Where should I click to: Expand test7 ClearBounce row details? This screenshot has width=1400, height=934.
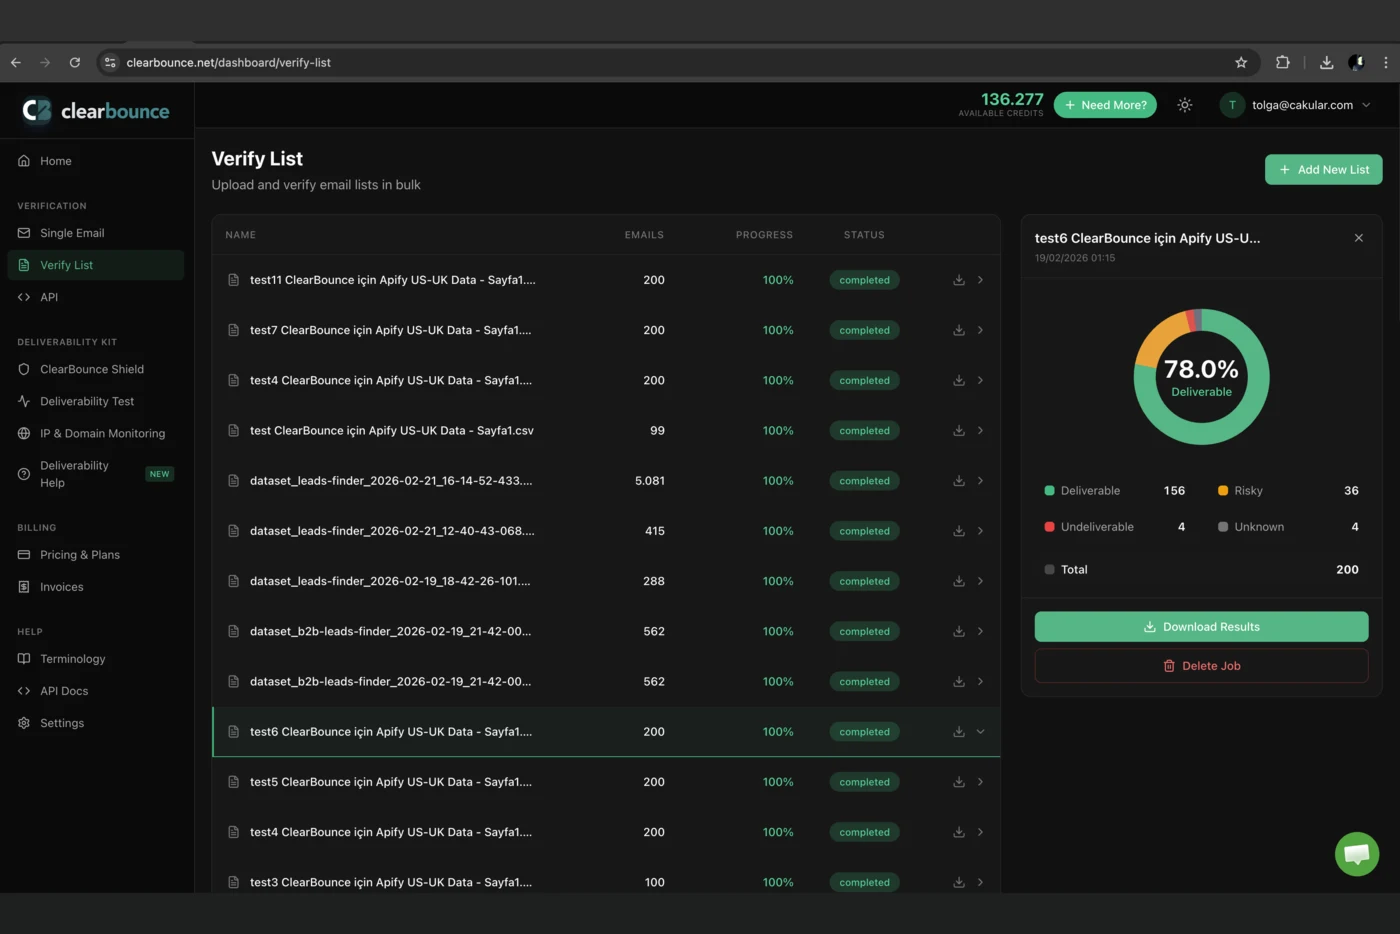tap(981, 330)
